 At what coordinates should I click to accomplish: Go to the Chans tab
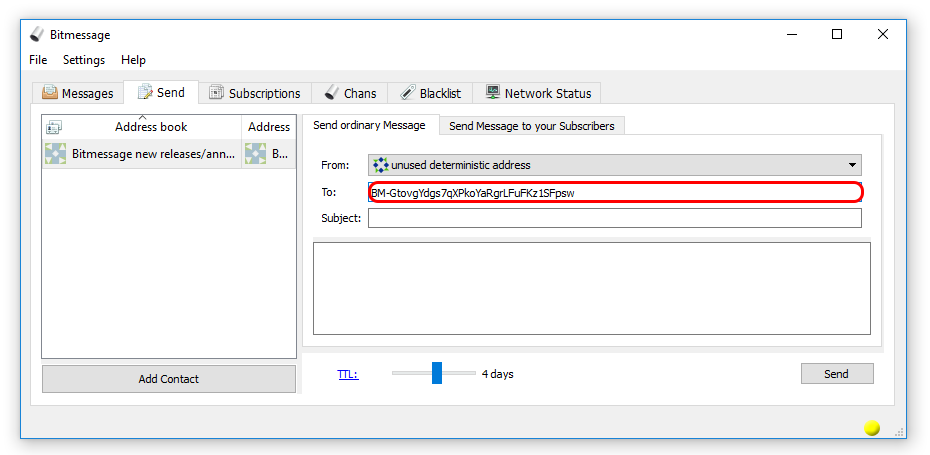pyautogui.click(x=350, y=93)
